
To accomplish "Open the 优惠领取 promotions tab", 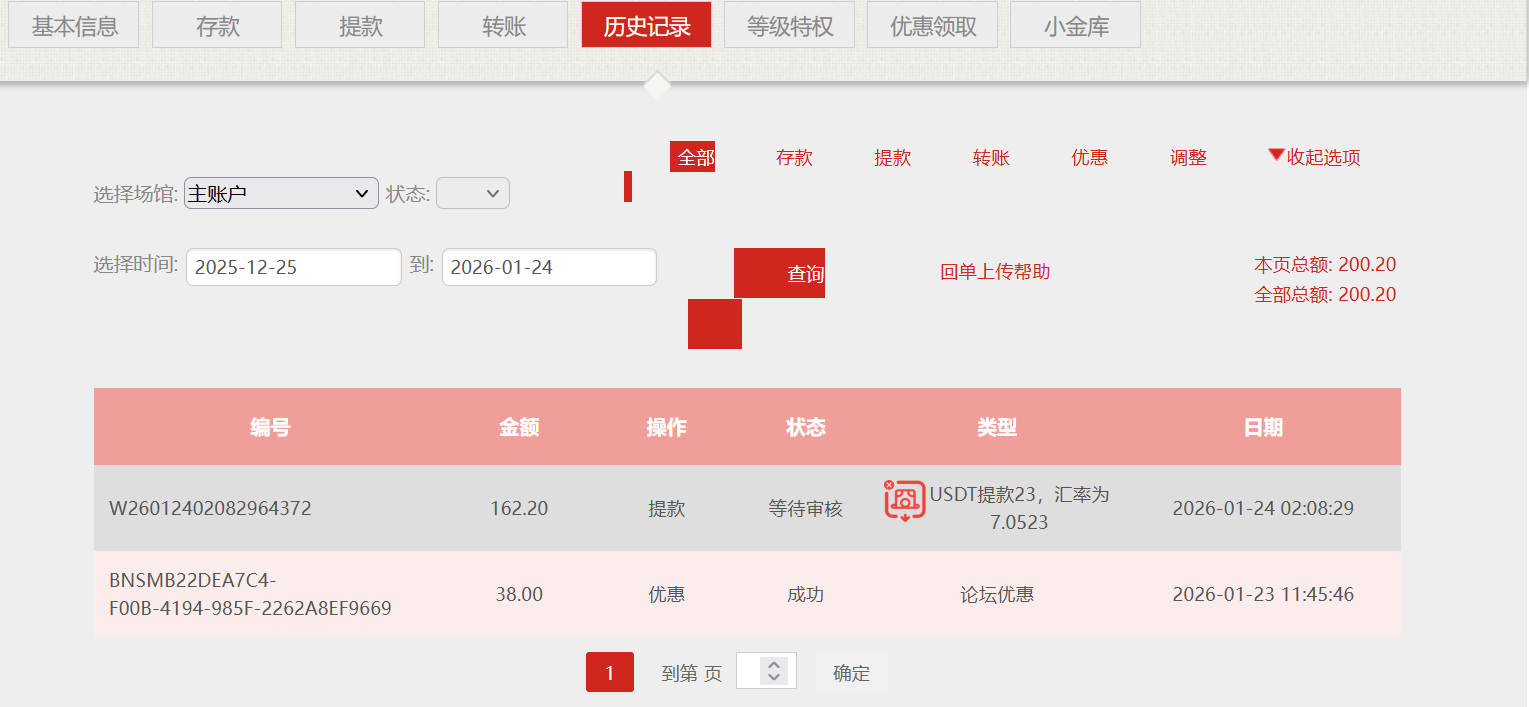I will (932, 24).
